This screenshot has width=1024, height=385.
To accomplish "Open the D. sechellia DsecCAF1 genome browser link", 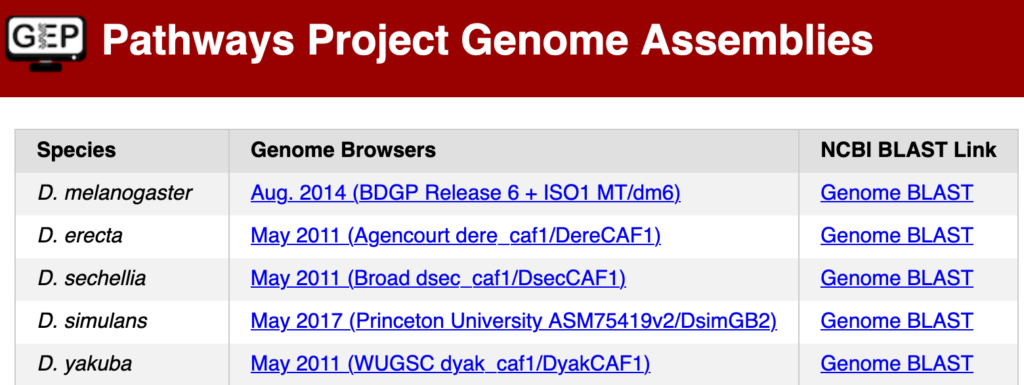I will 438,278.
